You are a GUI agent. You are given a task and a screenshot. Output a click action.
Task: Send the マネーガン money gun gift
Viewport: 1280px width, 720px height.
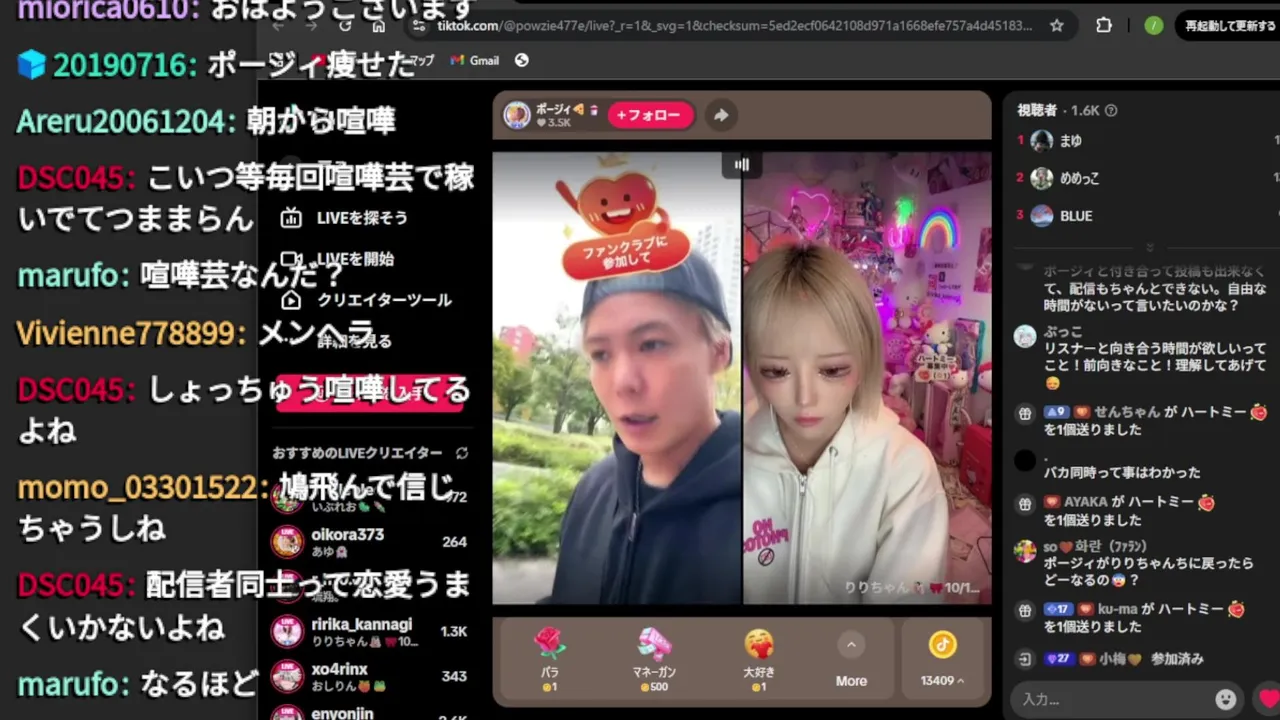[654, 660]
